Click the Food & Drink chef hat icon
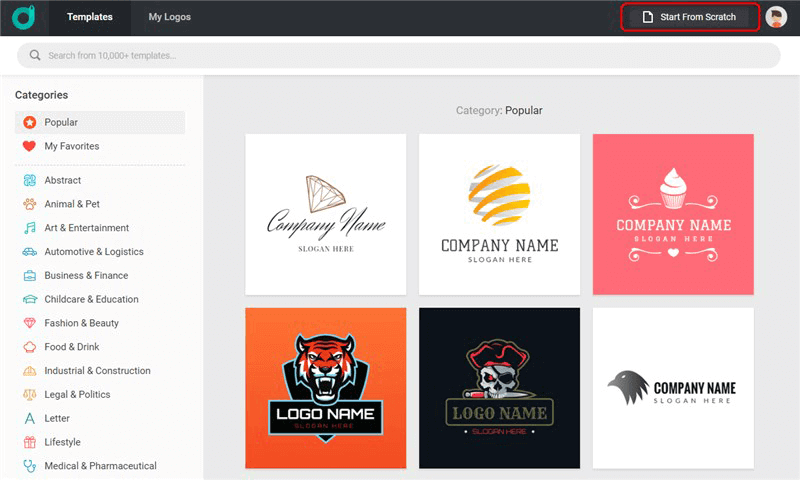The width and height of the screenshot is (800, 480). coord(30,347)
